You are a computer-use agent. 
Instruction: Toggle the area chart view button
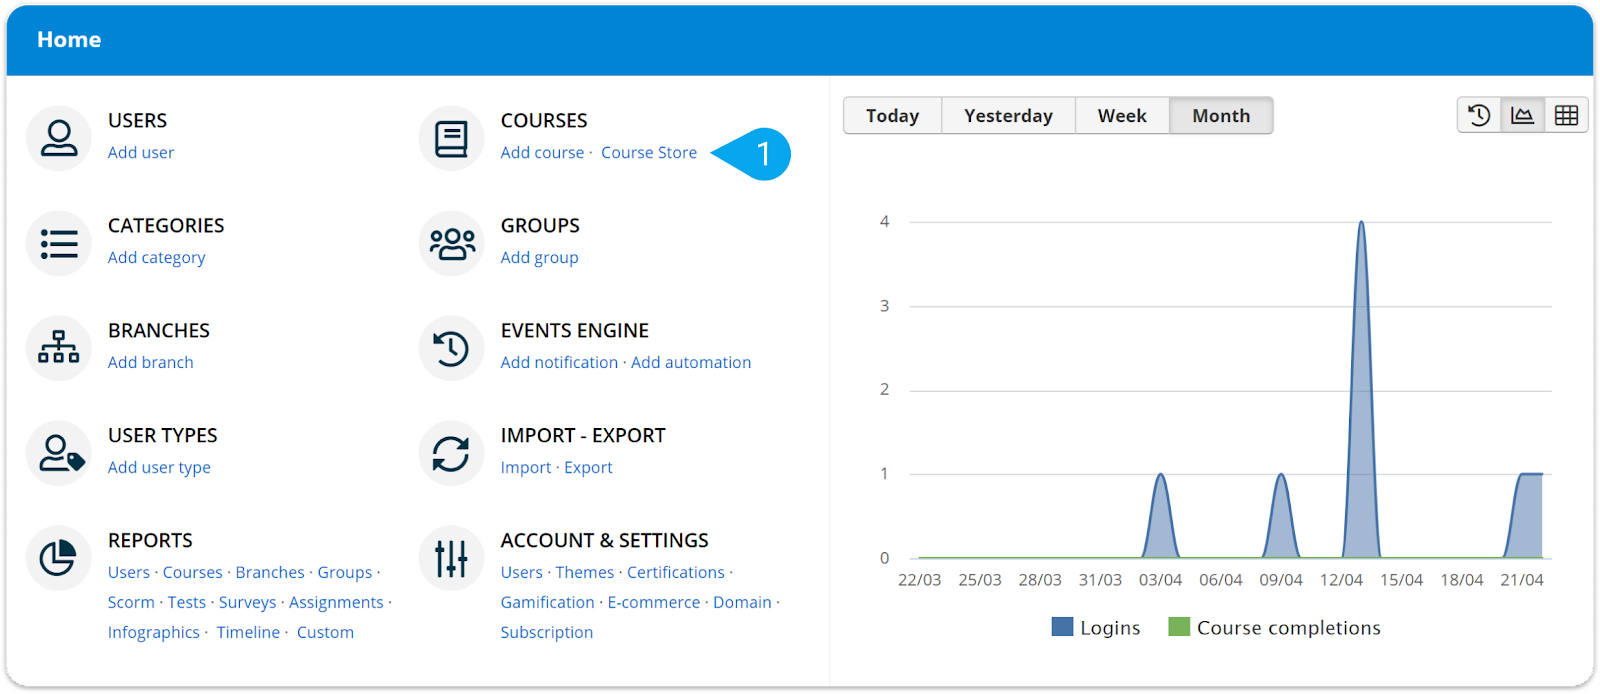tap(1522, 116)
